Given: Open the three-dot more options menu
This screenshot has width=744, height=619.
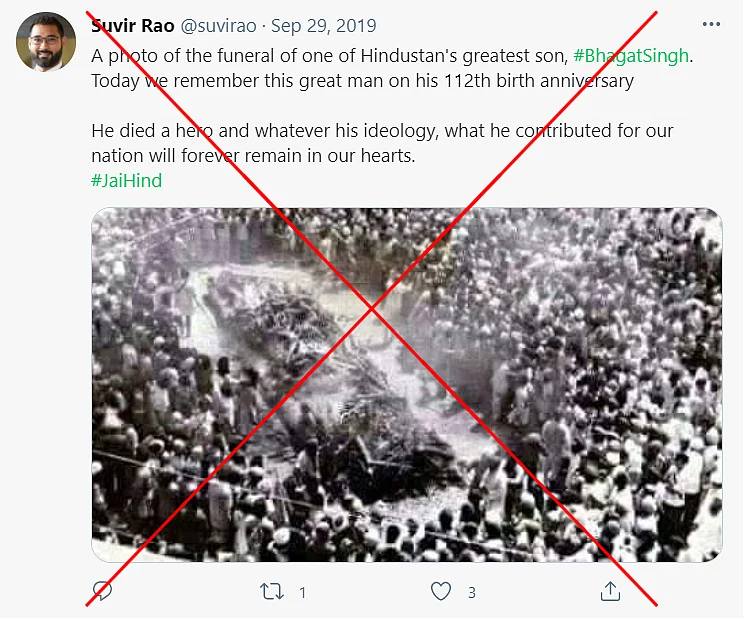Looking at the screenshot, I should pyautogui.click(x=711, y=24).
